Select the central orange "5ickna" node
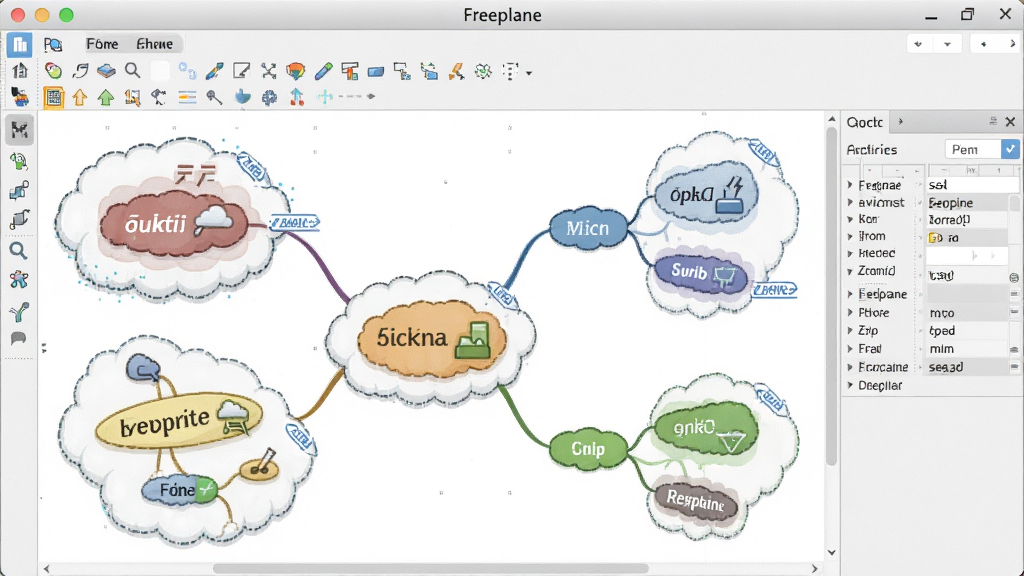This screenshot has height=576, width=1024. tap(432, 338)
